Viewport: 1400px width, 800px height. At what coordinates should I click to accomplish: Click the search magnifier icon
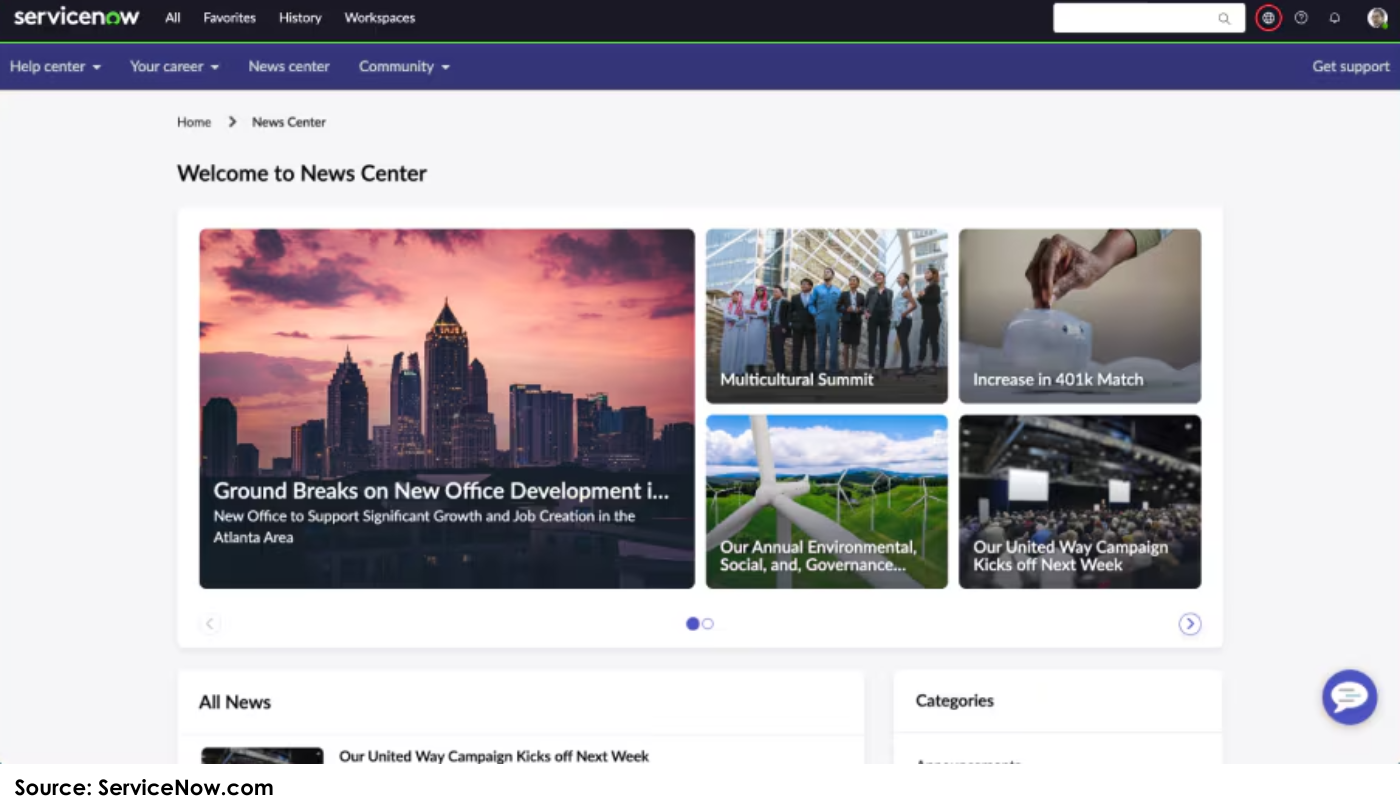[1224, 18]
